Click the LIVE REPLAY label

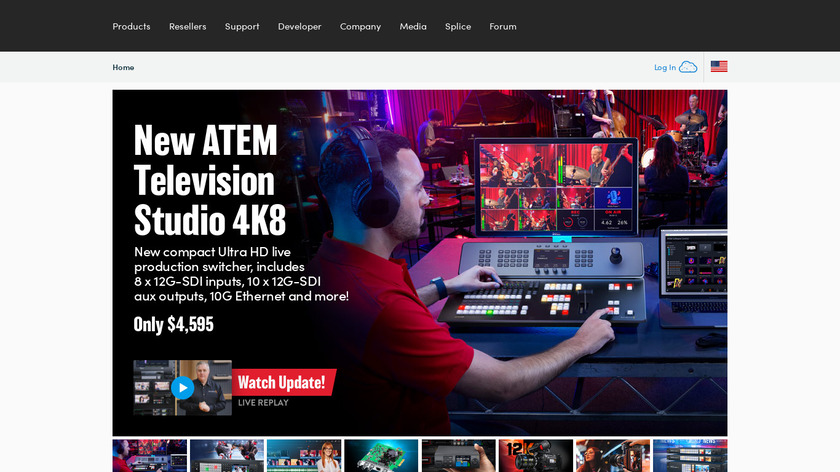point(263,402)
